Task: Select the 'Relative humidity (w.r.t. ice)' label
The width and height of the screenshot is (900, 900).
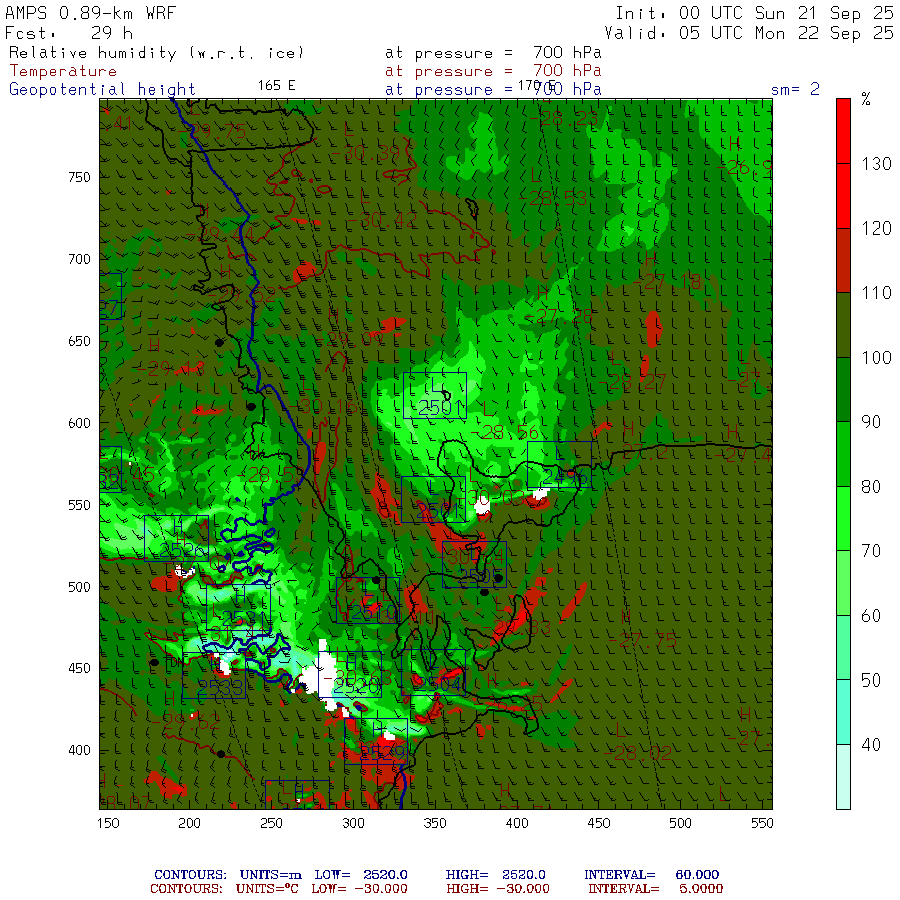Action: tap(156, 53)
